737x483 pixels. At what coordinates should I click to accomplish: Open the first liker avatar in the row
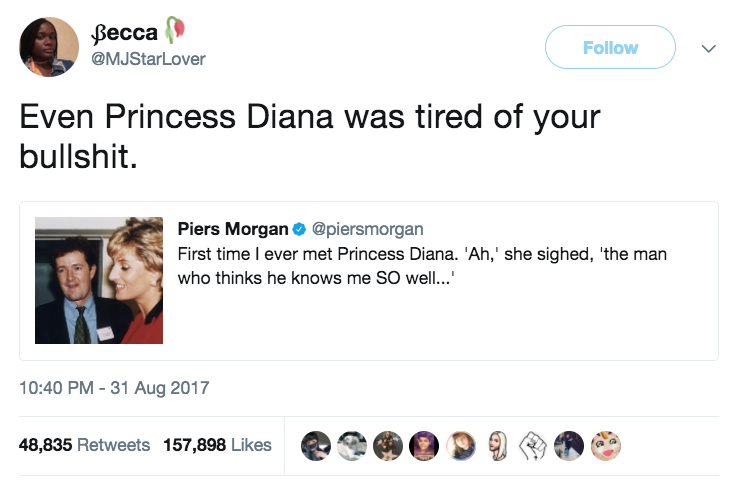[x=314, y=446]
